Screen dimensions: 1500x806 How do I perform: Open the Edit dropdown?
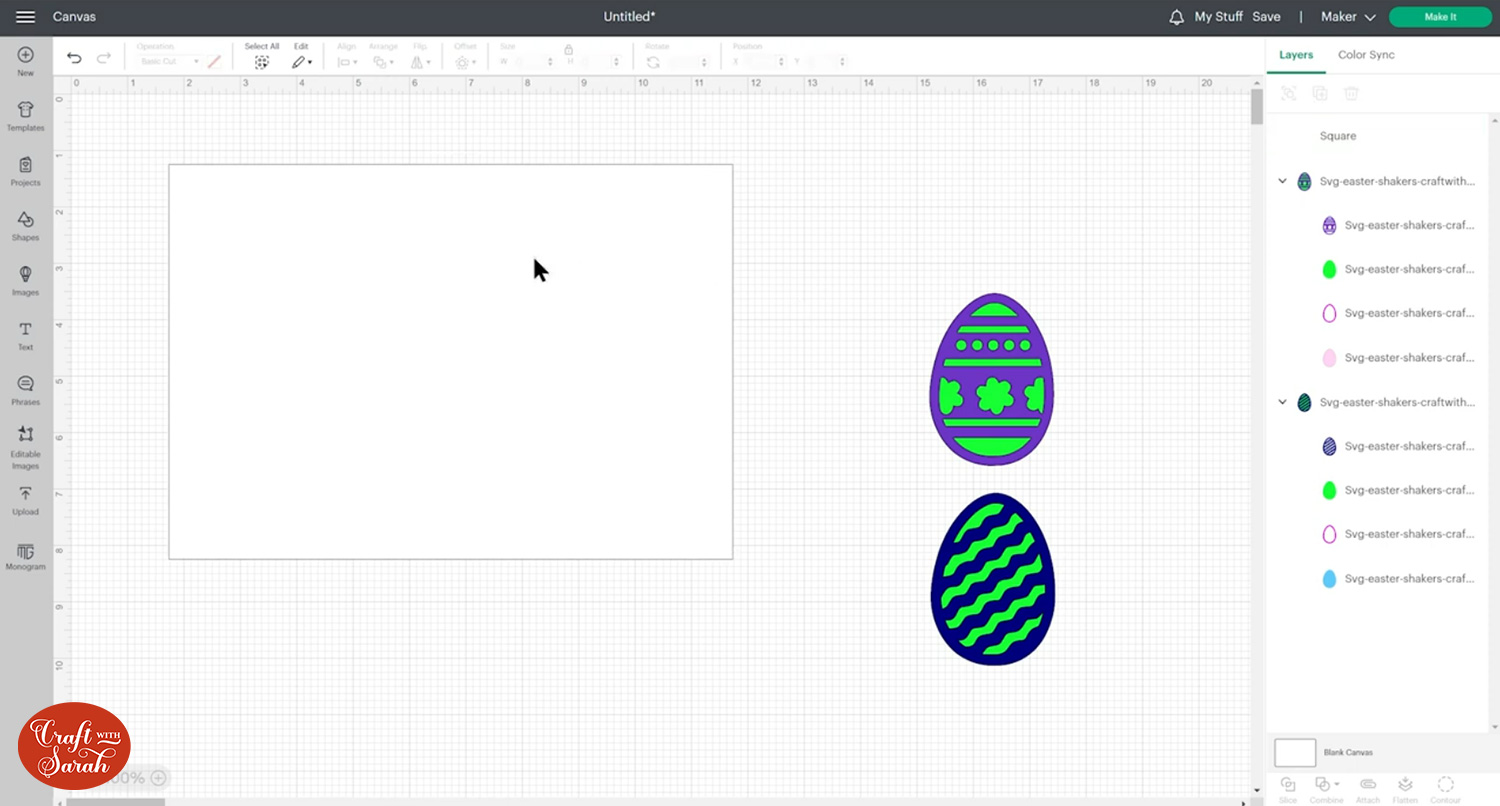pos(301,56)
